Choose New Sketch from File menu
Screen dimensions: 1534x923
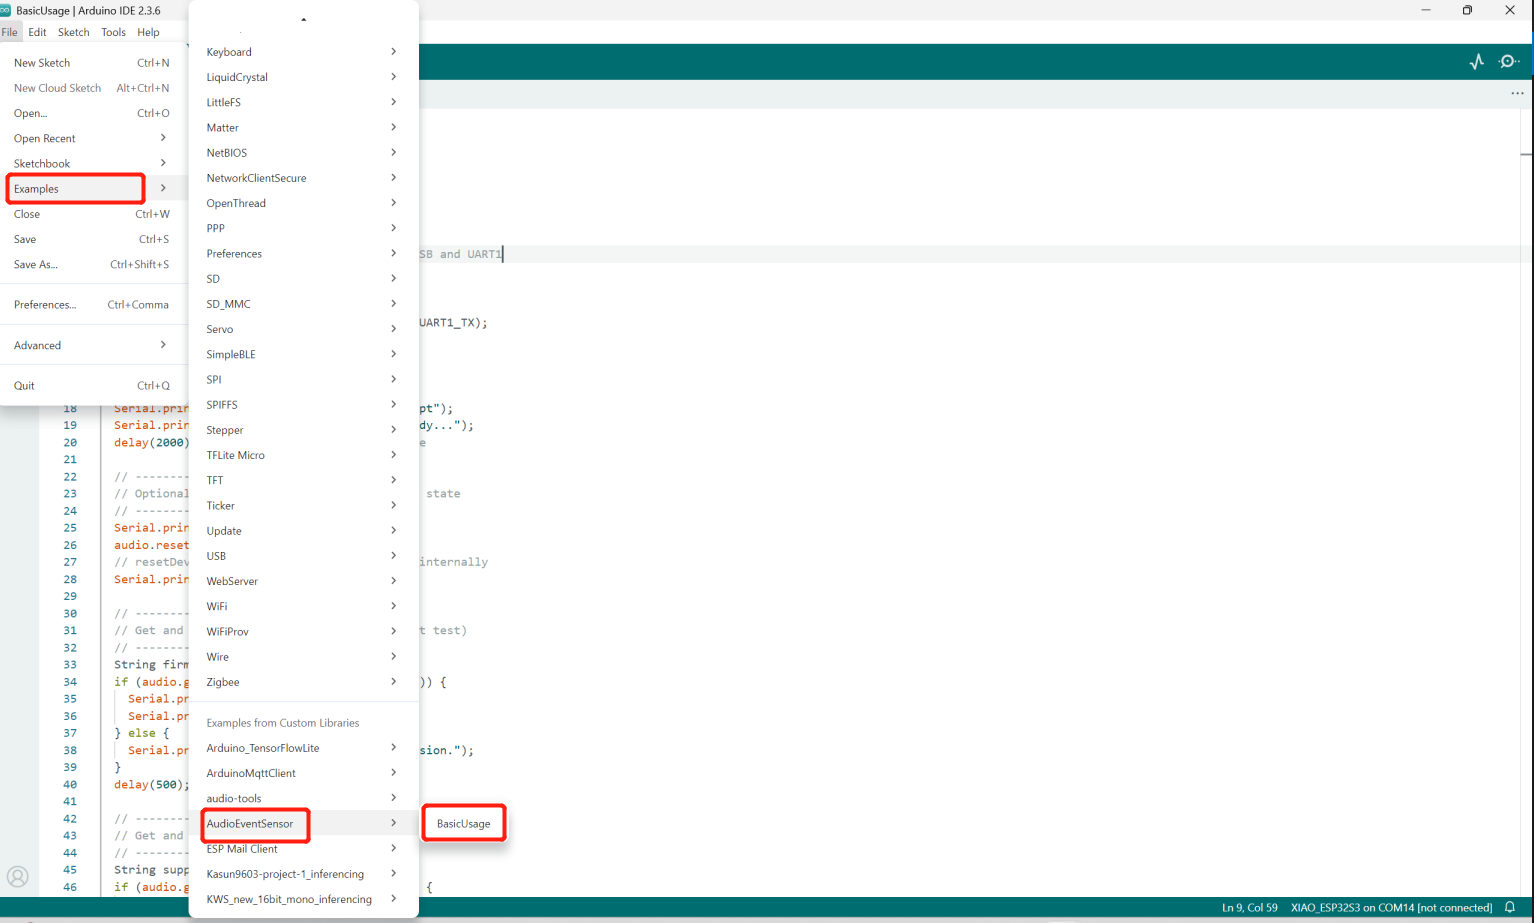coord(42,63)
